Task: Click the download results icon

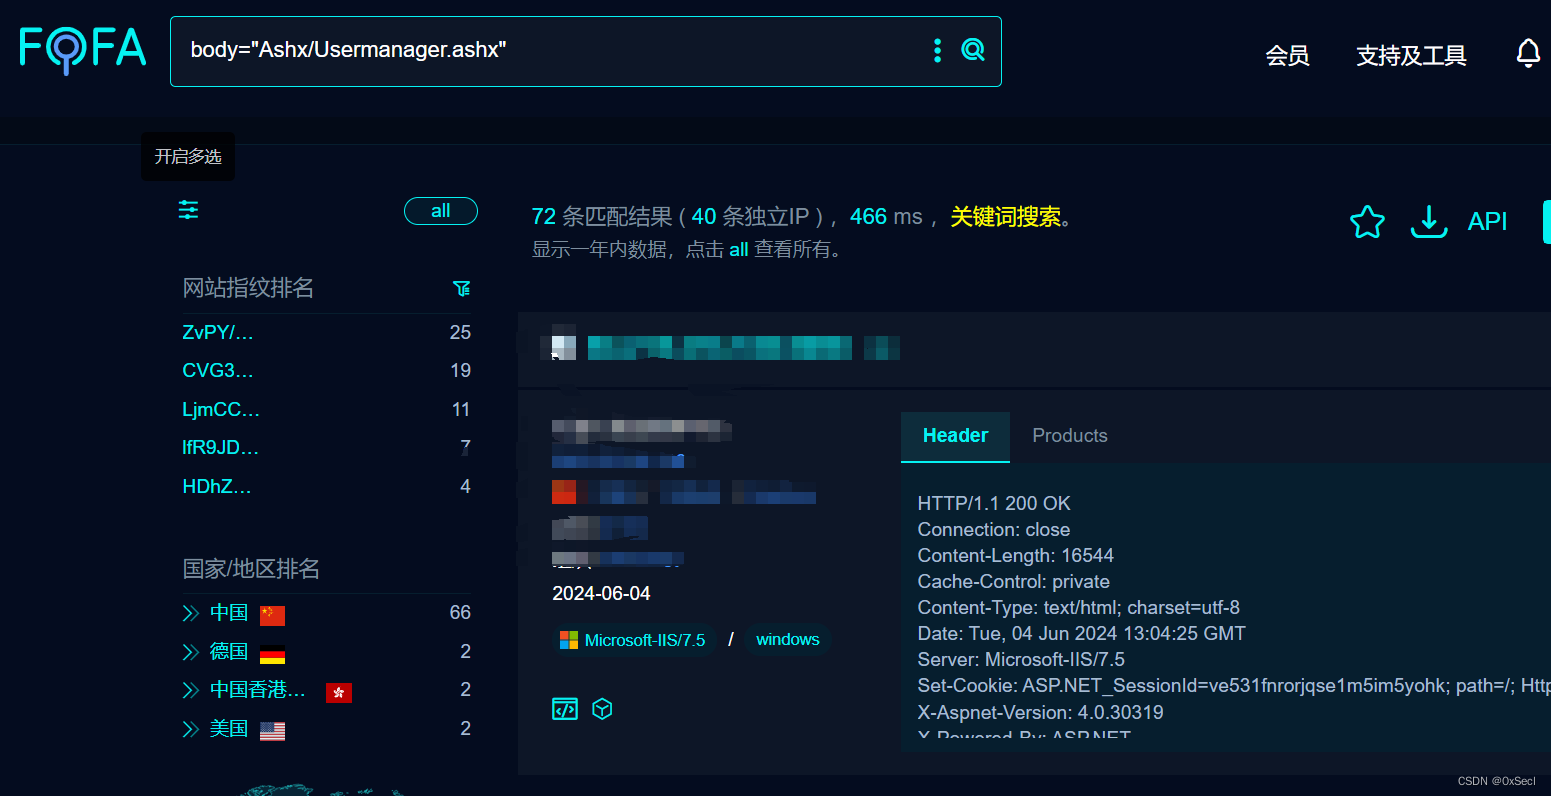Action: tap(1429, 223)
